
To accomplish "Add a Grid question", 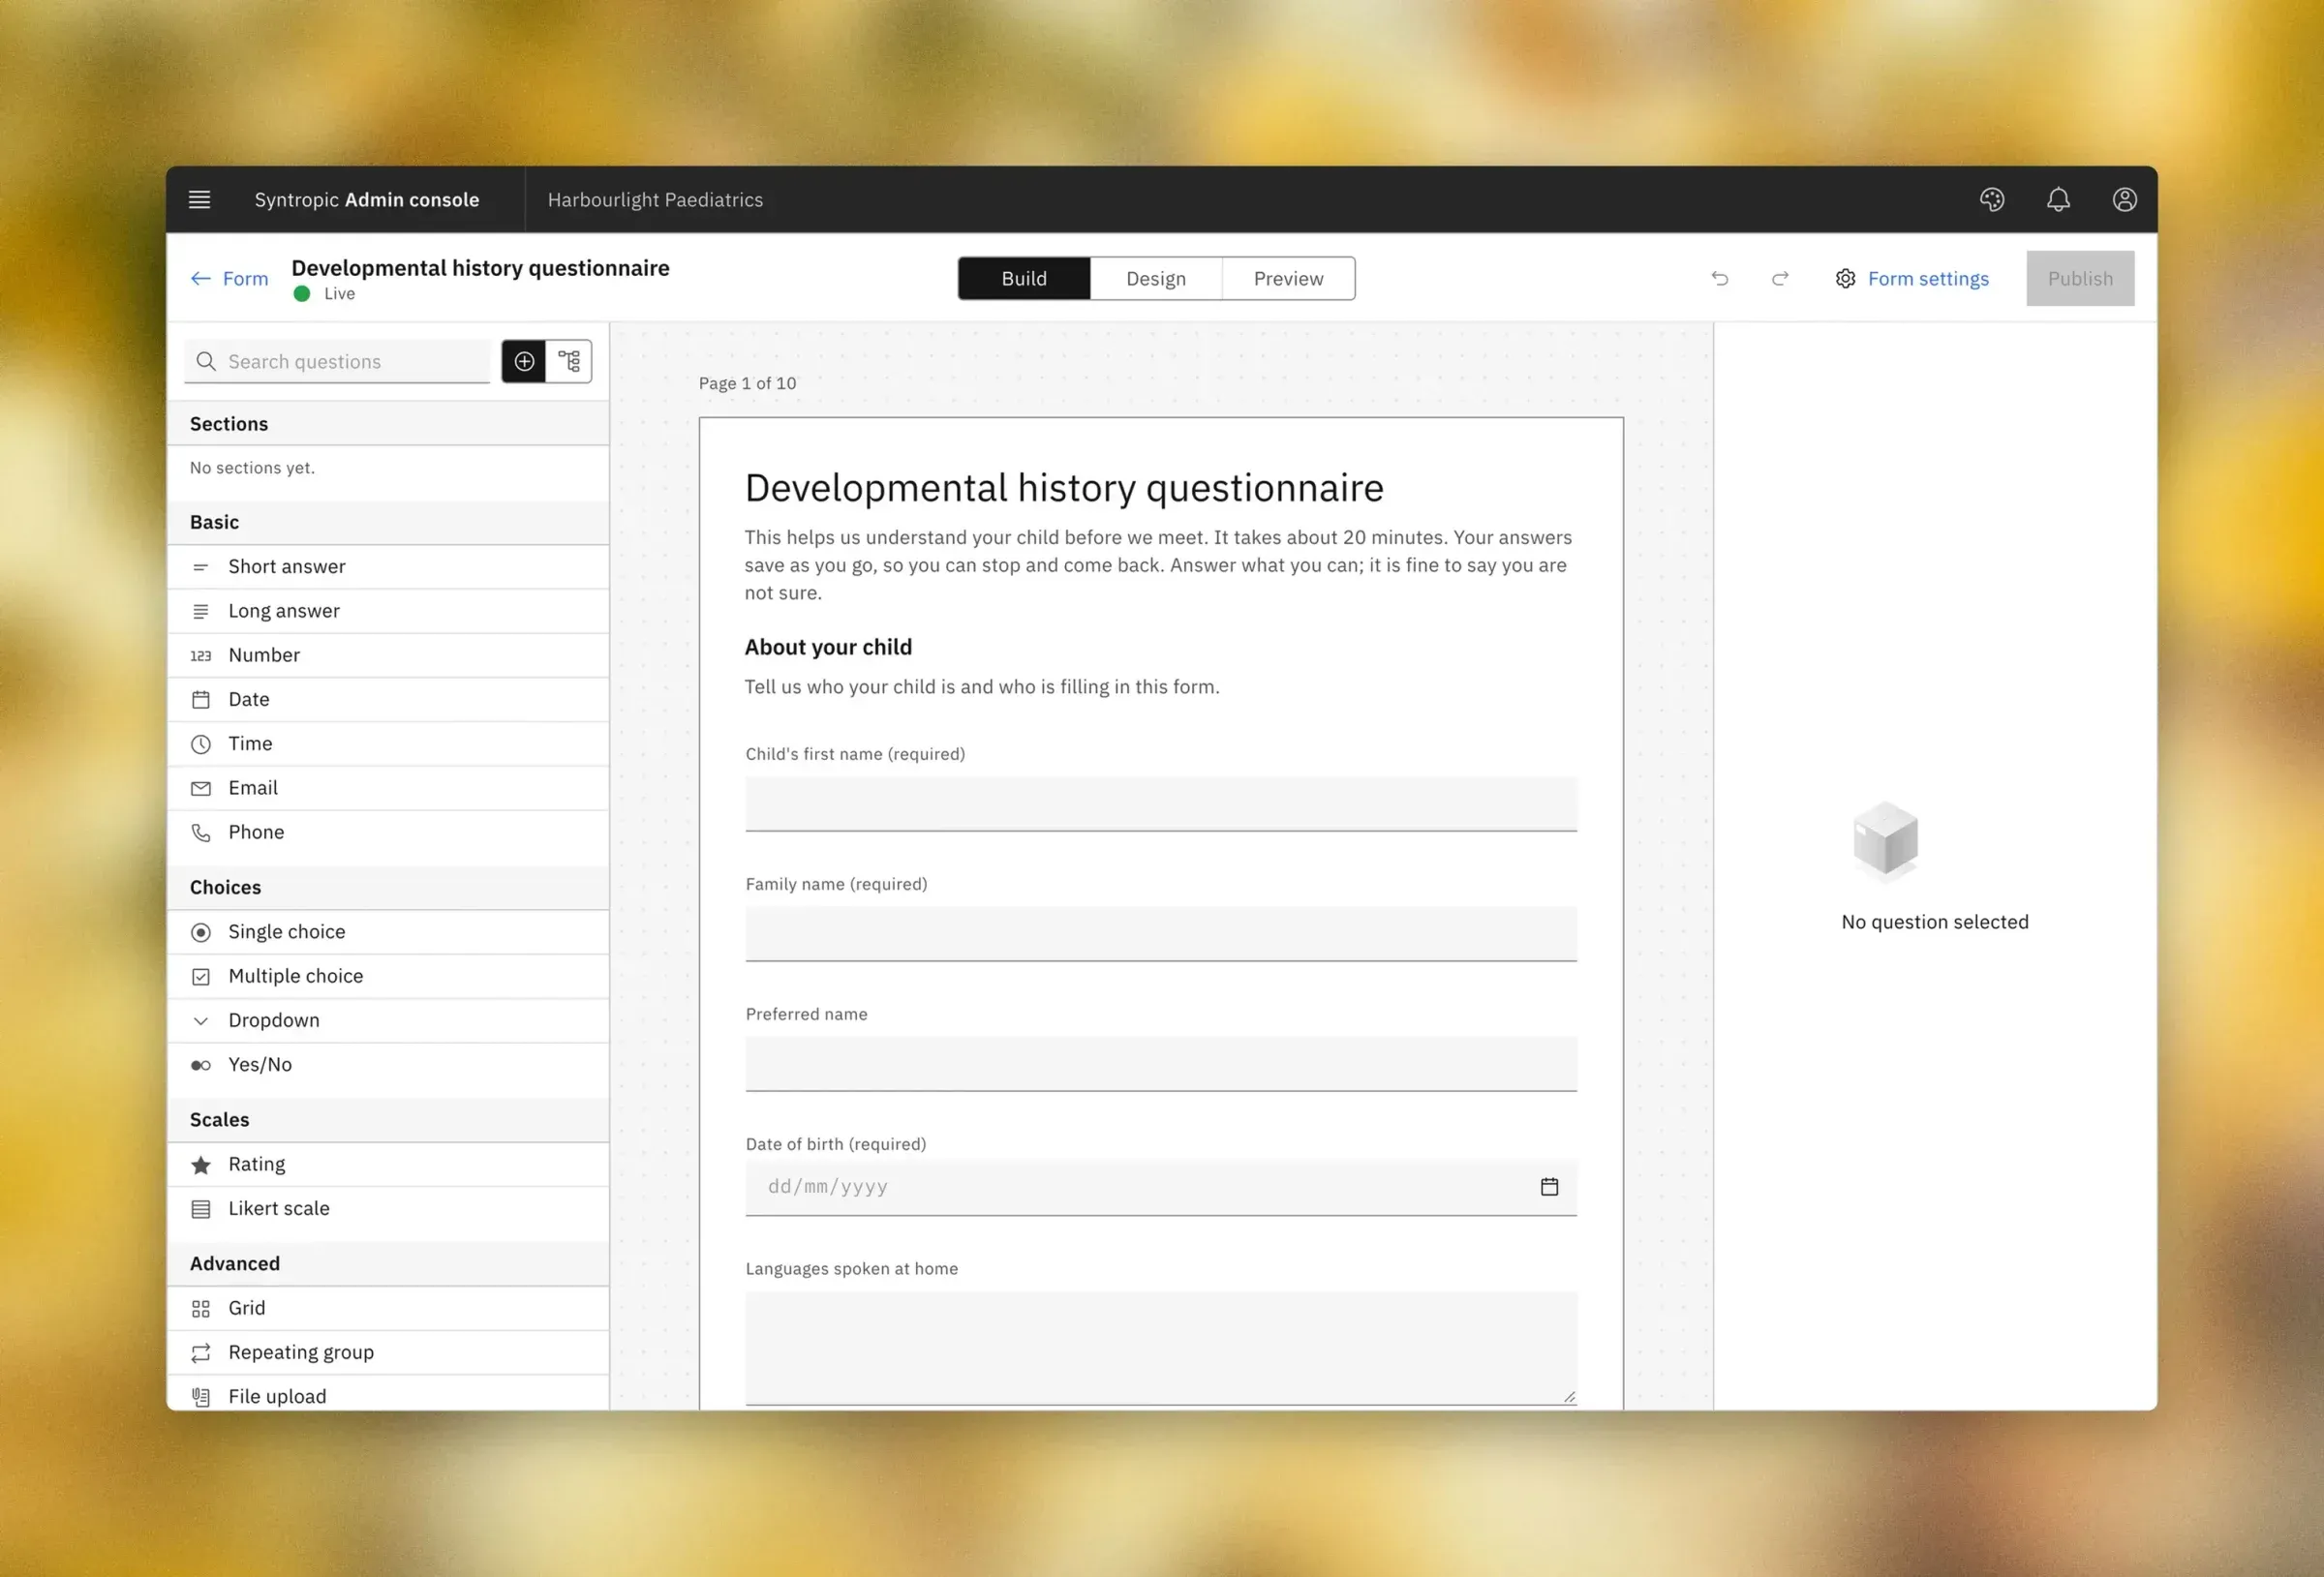I will [388, 1308].
